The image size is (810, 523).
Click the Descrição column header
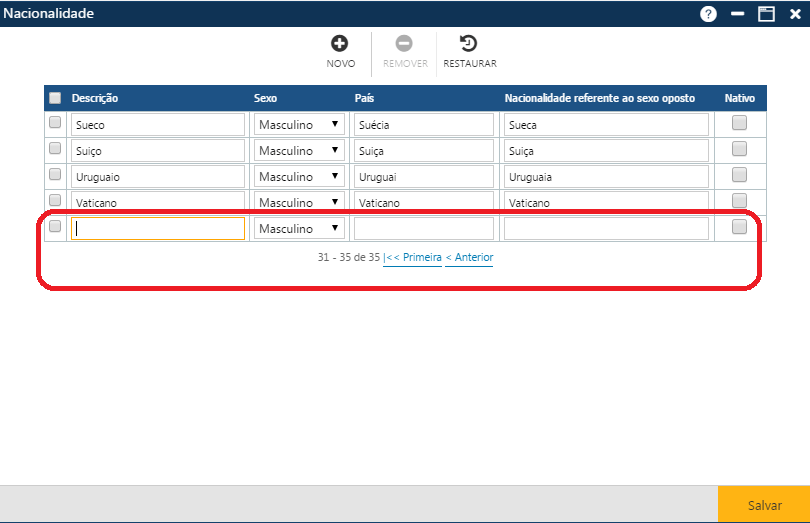point(95,98)
